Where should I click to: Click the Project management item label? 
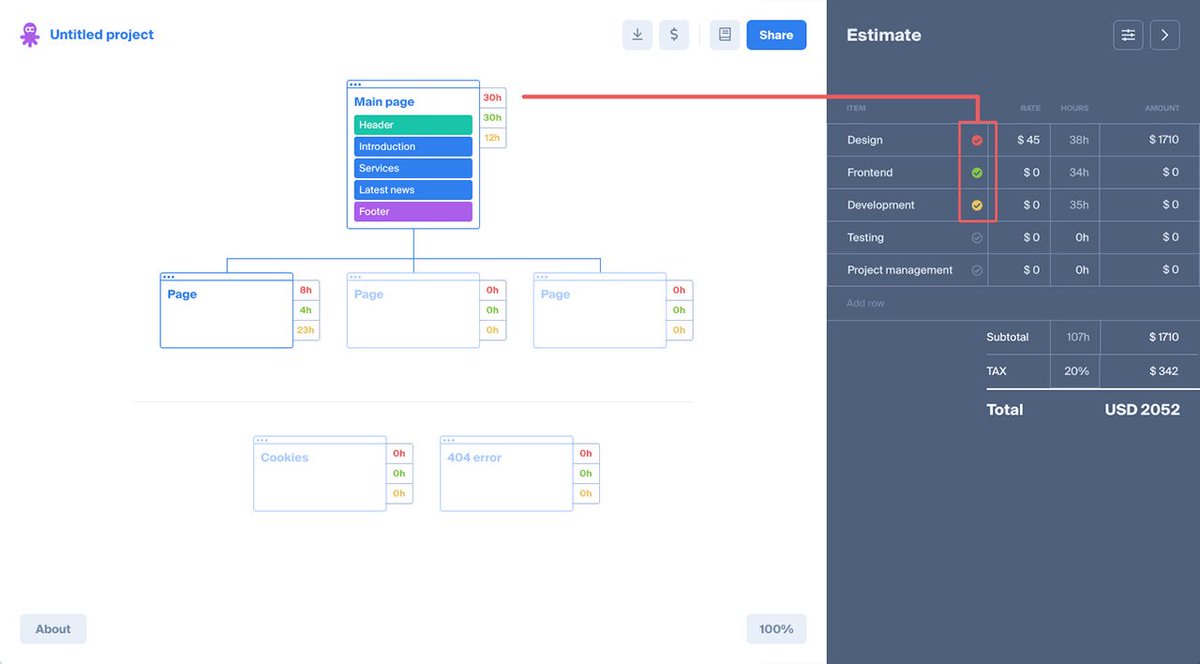coord(900,270)
